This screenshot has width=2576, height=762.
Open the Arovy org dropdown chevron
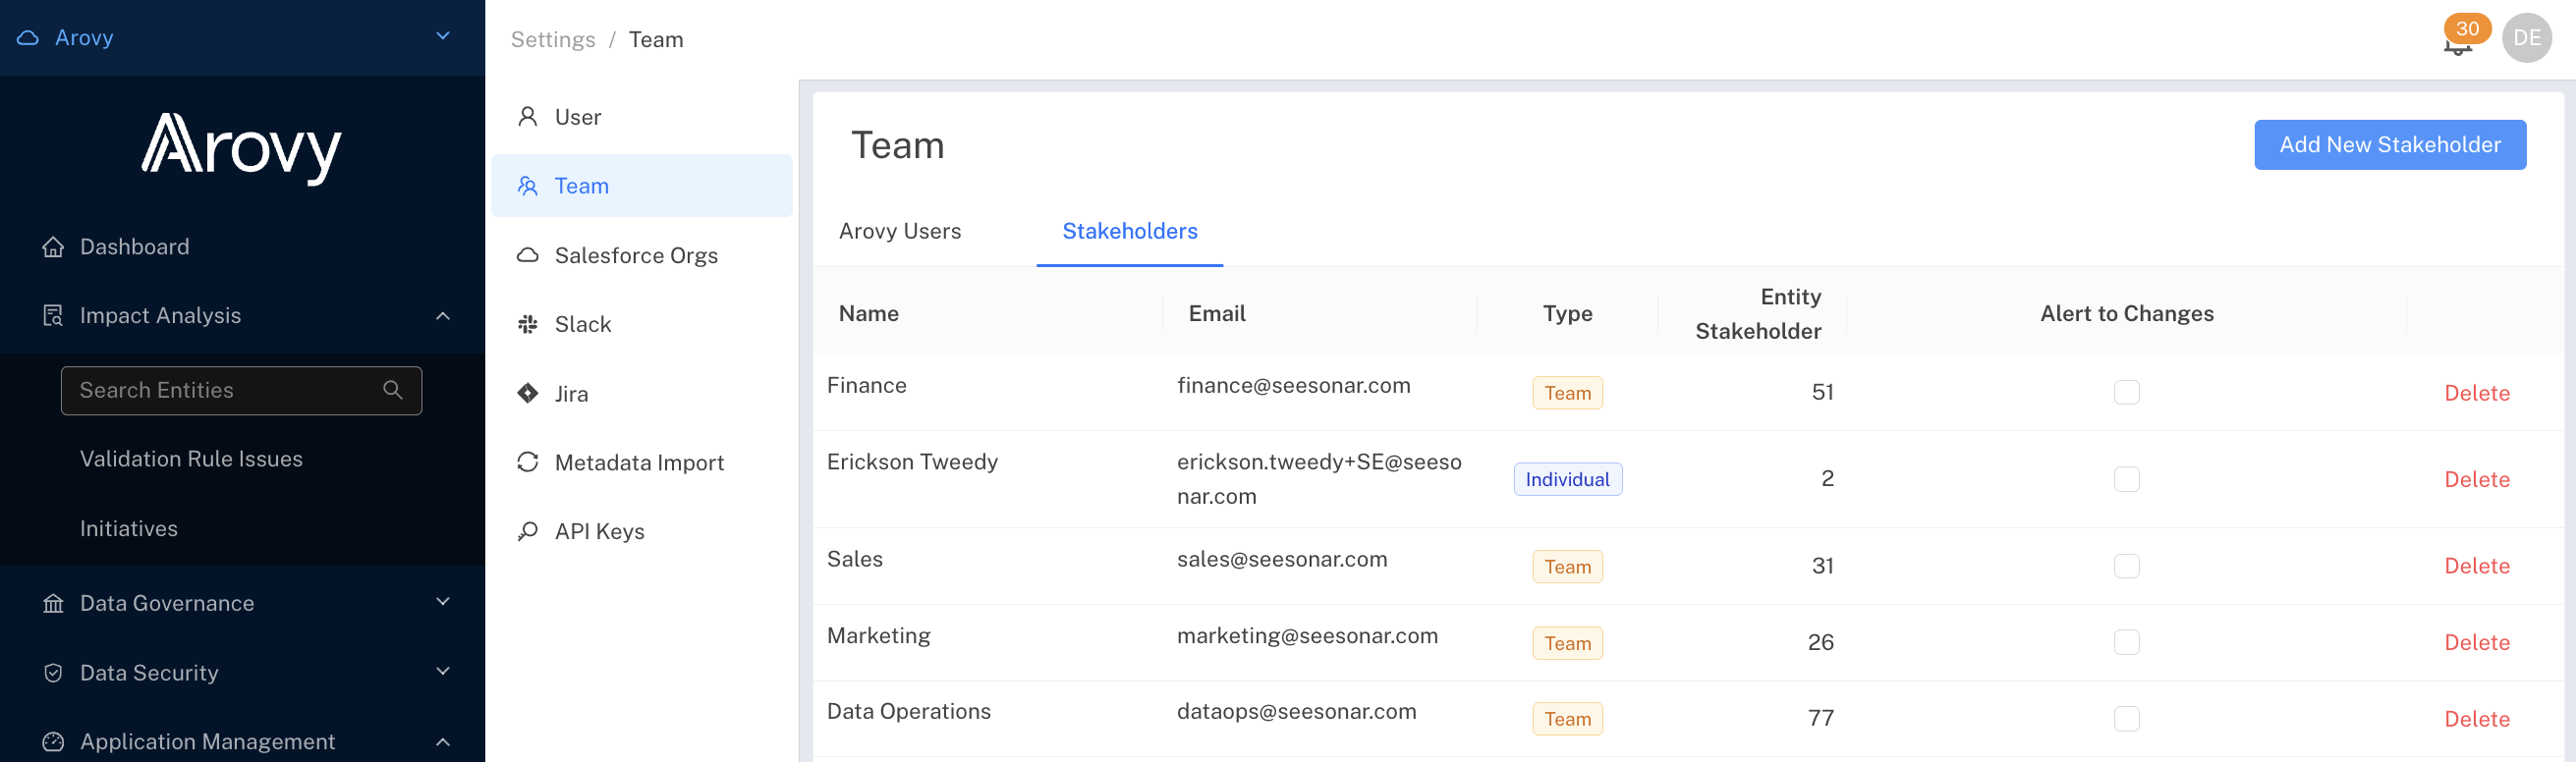[443, 37]
